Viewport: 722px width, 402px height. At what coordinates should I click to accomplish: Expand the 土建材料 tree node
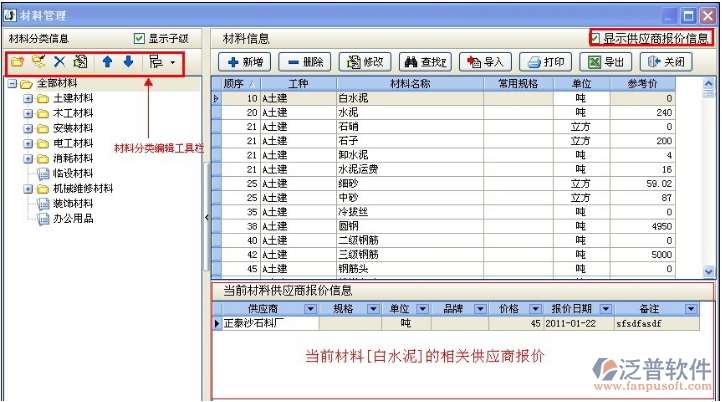[x=28, y=98]
